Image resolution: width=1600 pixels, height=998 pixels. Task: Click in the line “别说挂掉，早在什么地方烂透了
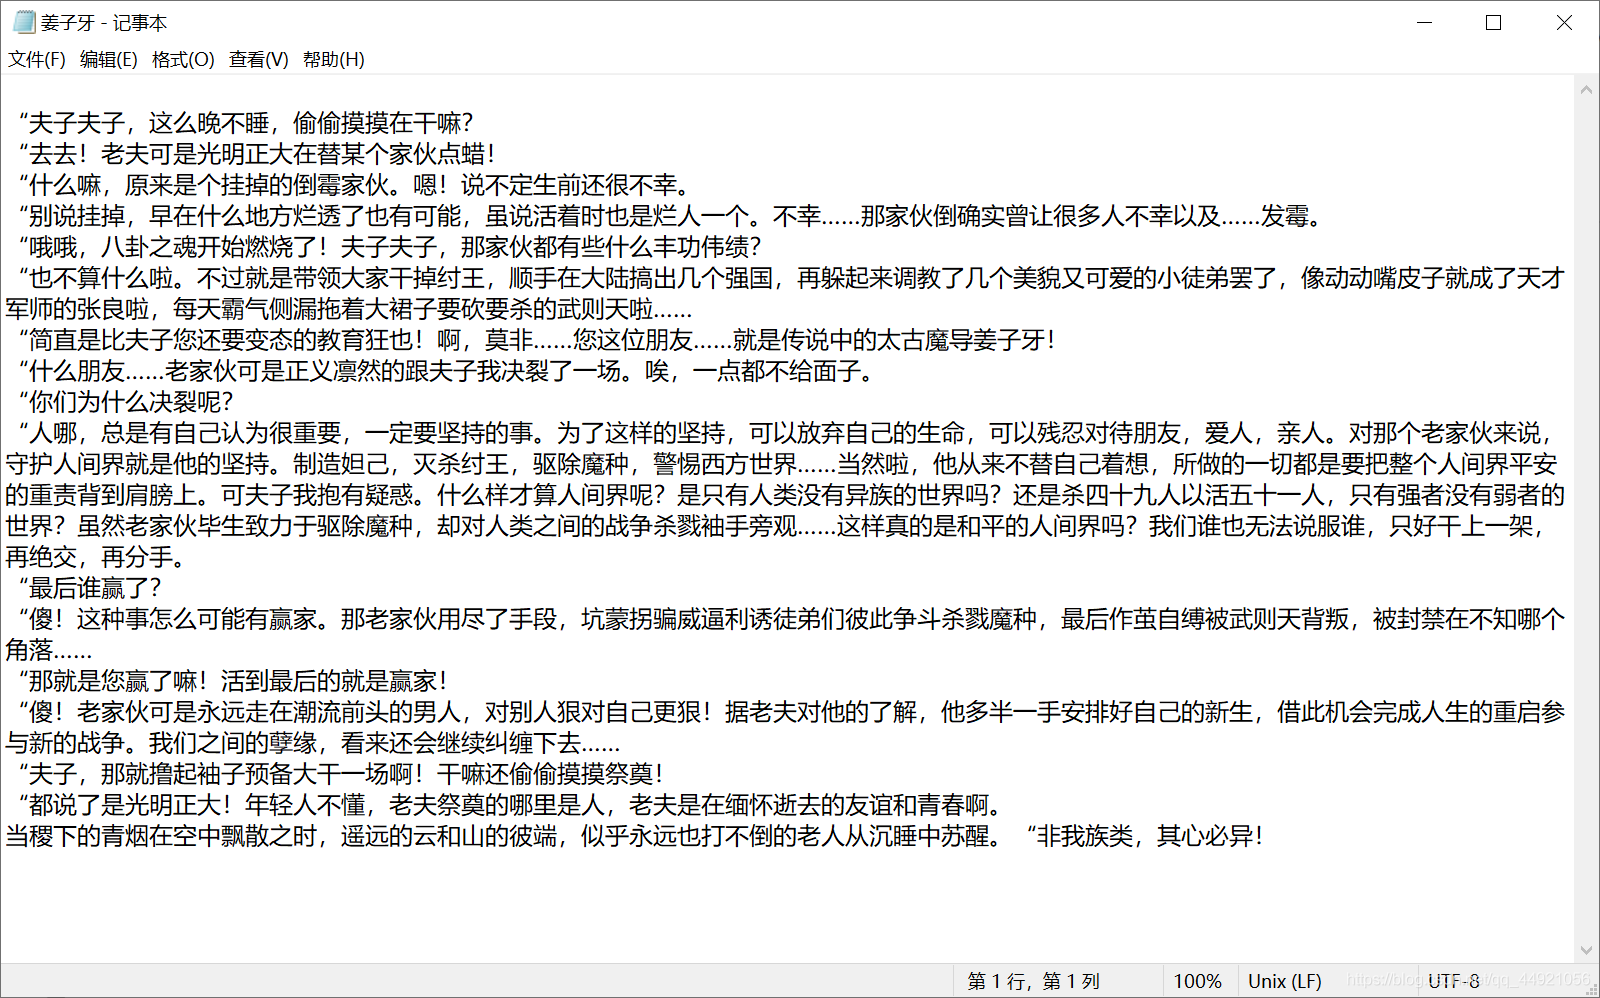pyautogui.click(x=671, y=216)
